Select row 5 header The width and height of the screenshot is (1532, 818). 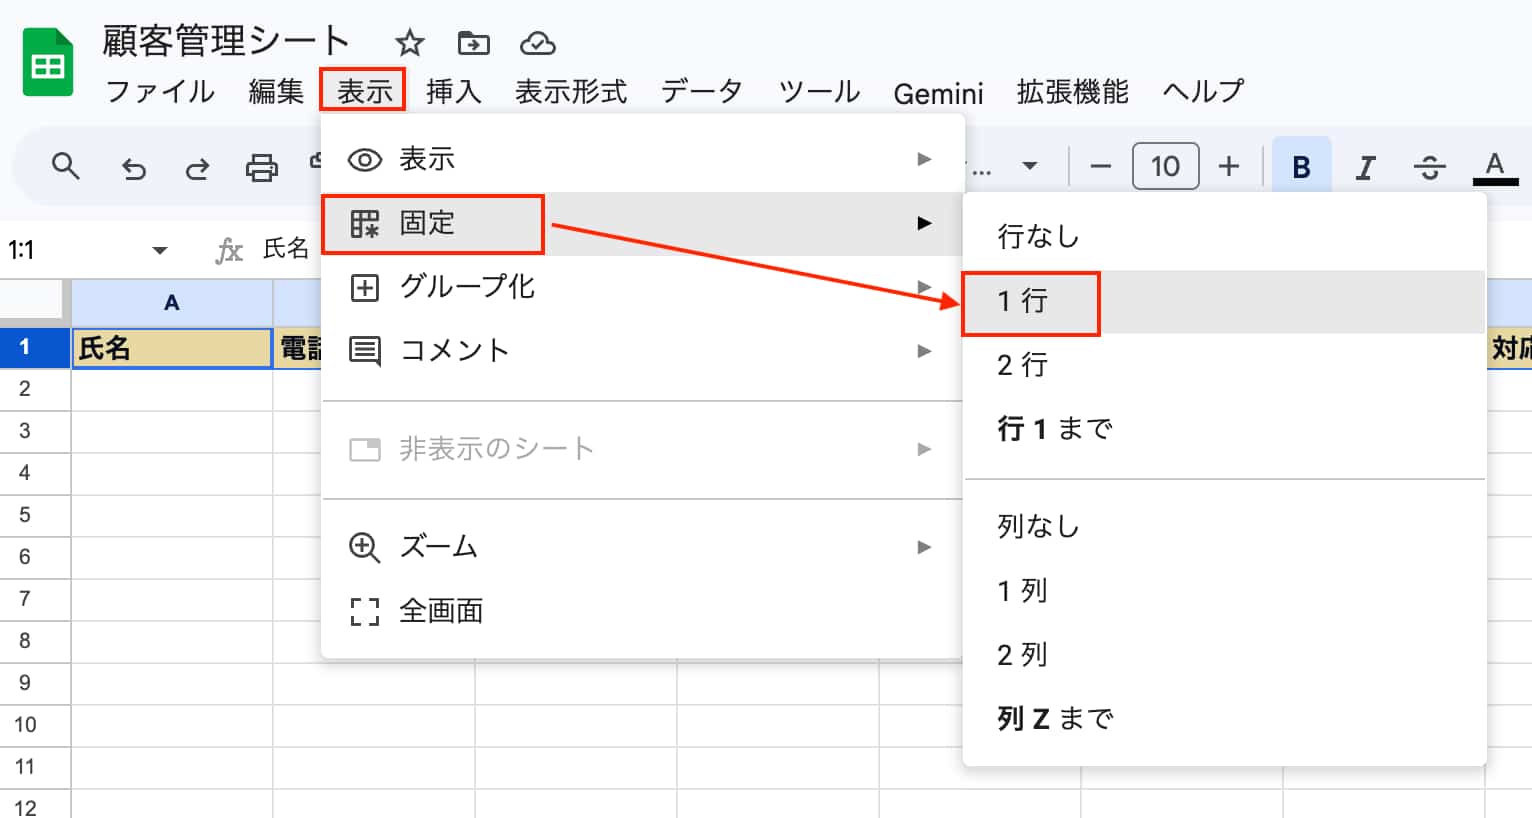point(35,515)
